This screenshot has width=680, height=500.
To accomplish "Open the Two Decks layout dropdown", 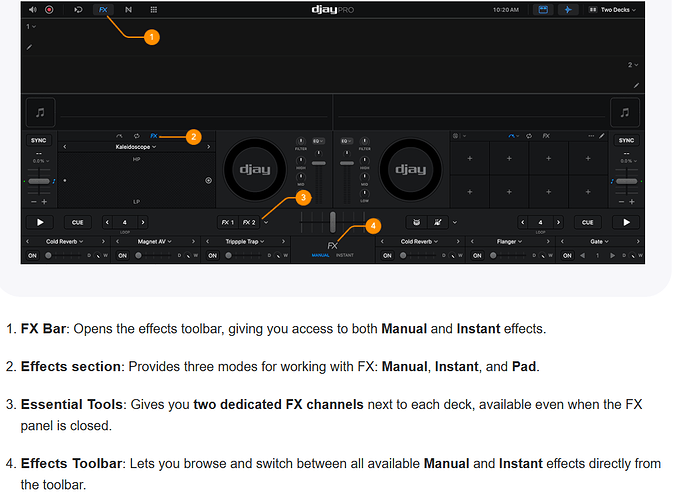I will click(612, 10).
